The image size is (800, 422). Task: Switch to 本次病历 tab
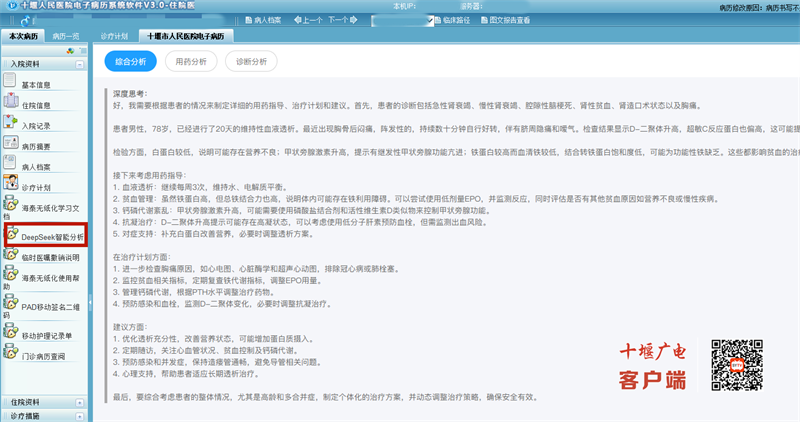point(23,36)
